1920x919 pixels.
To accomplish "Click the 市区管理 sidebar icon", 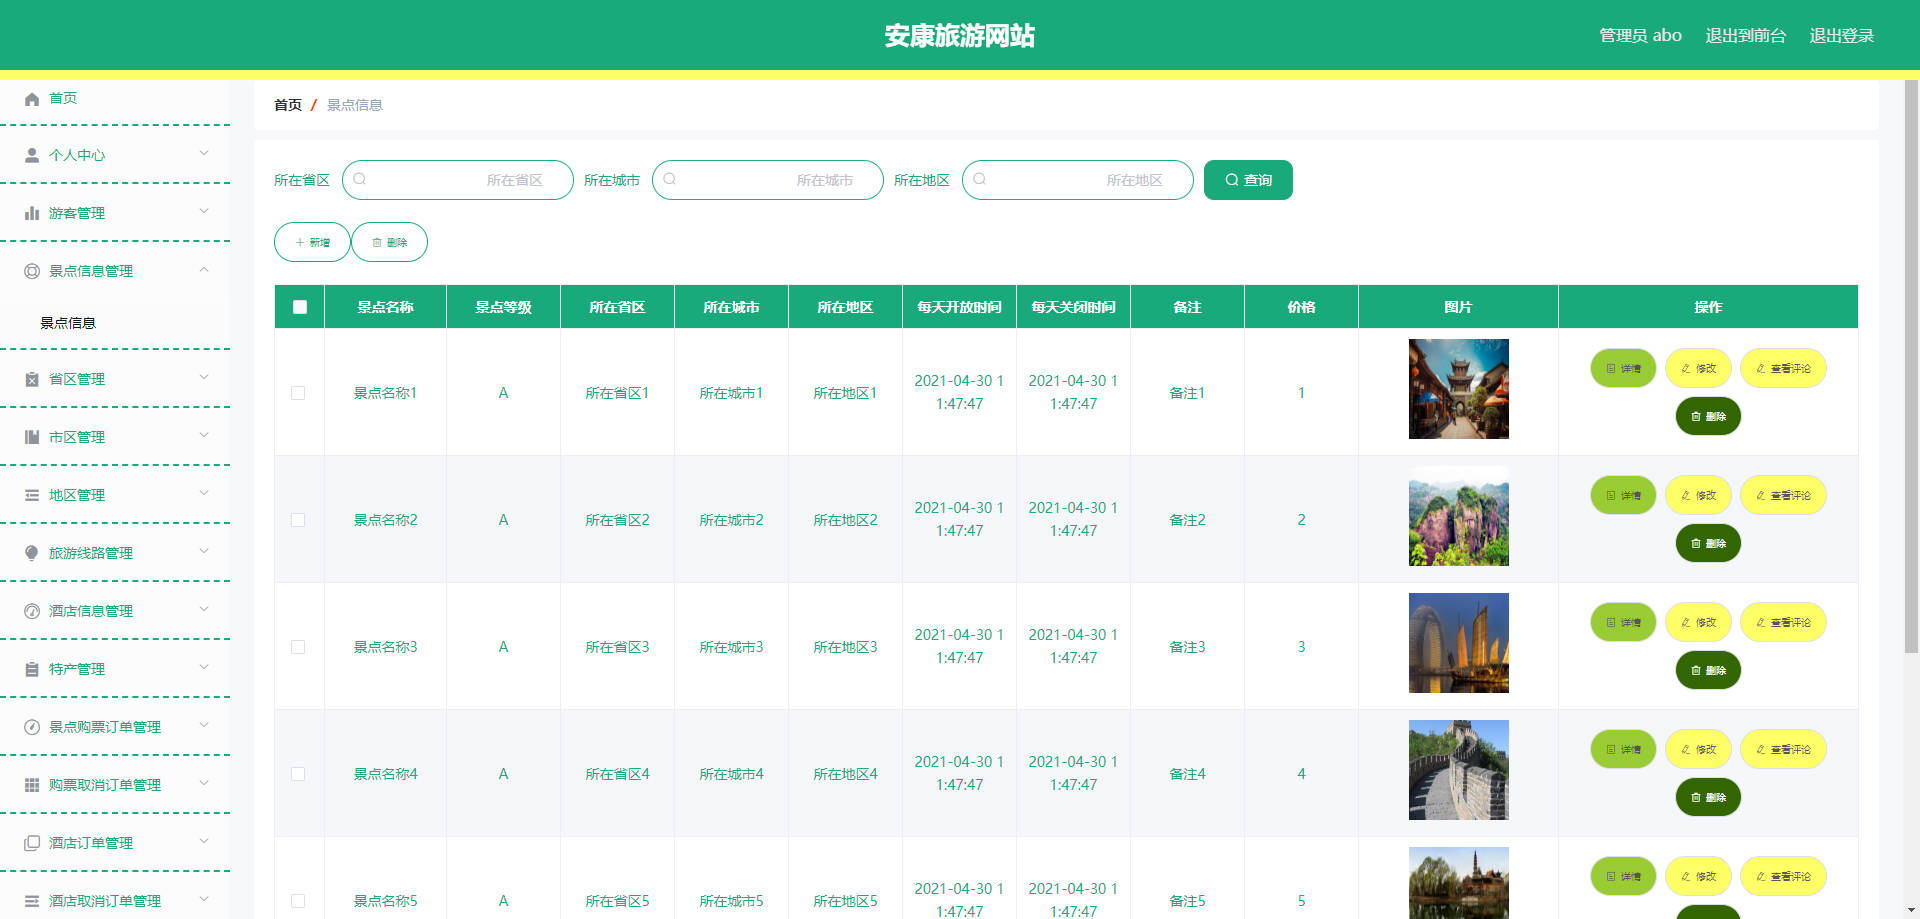I will pos(32,437).
